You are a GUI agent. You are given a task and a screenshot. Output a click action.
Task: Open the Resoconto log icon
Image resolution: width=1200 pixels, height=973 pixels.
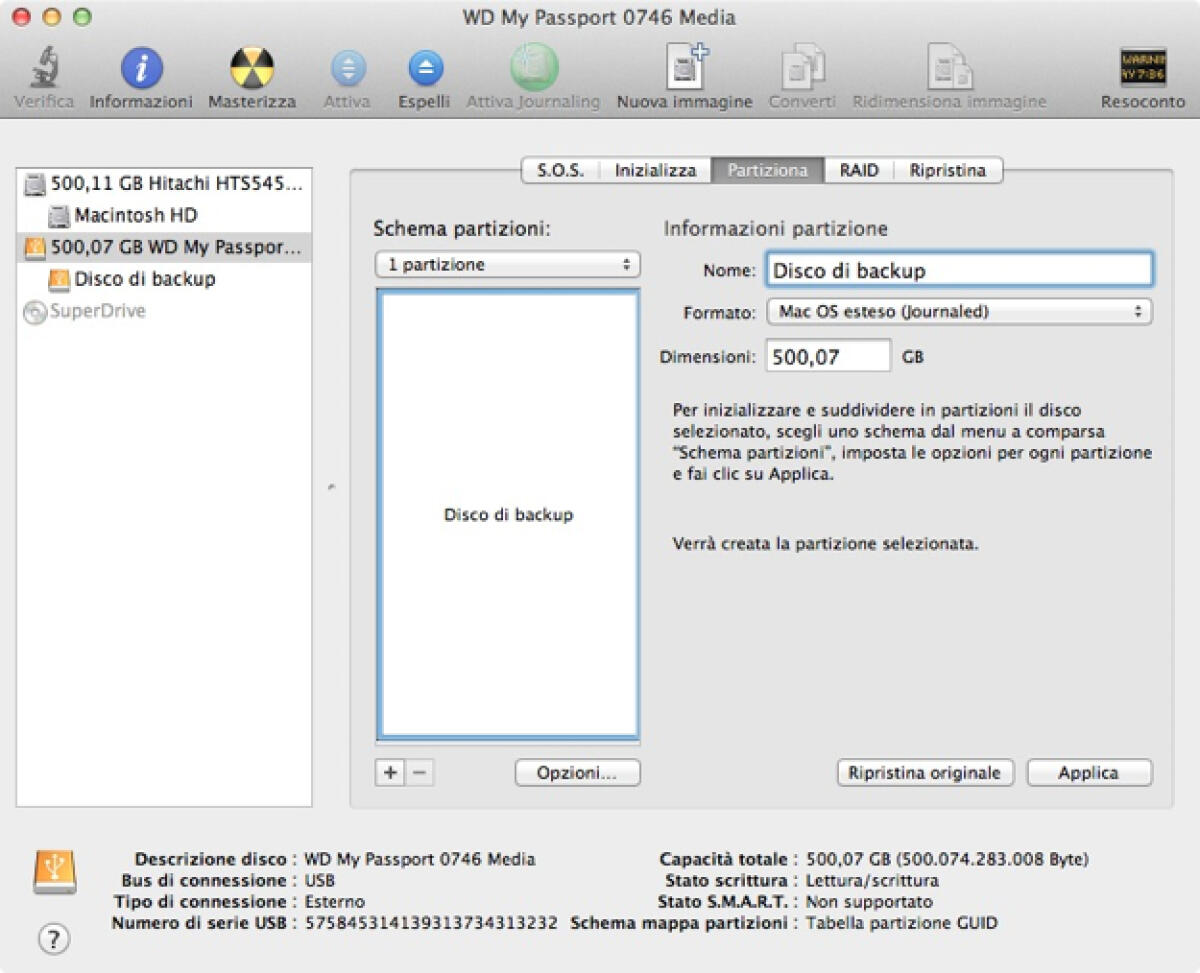point(1143,68)
